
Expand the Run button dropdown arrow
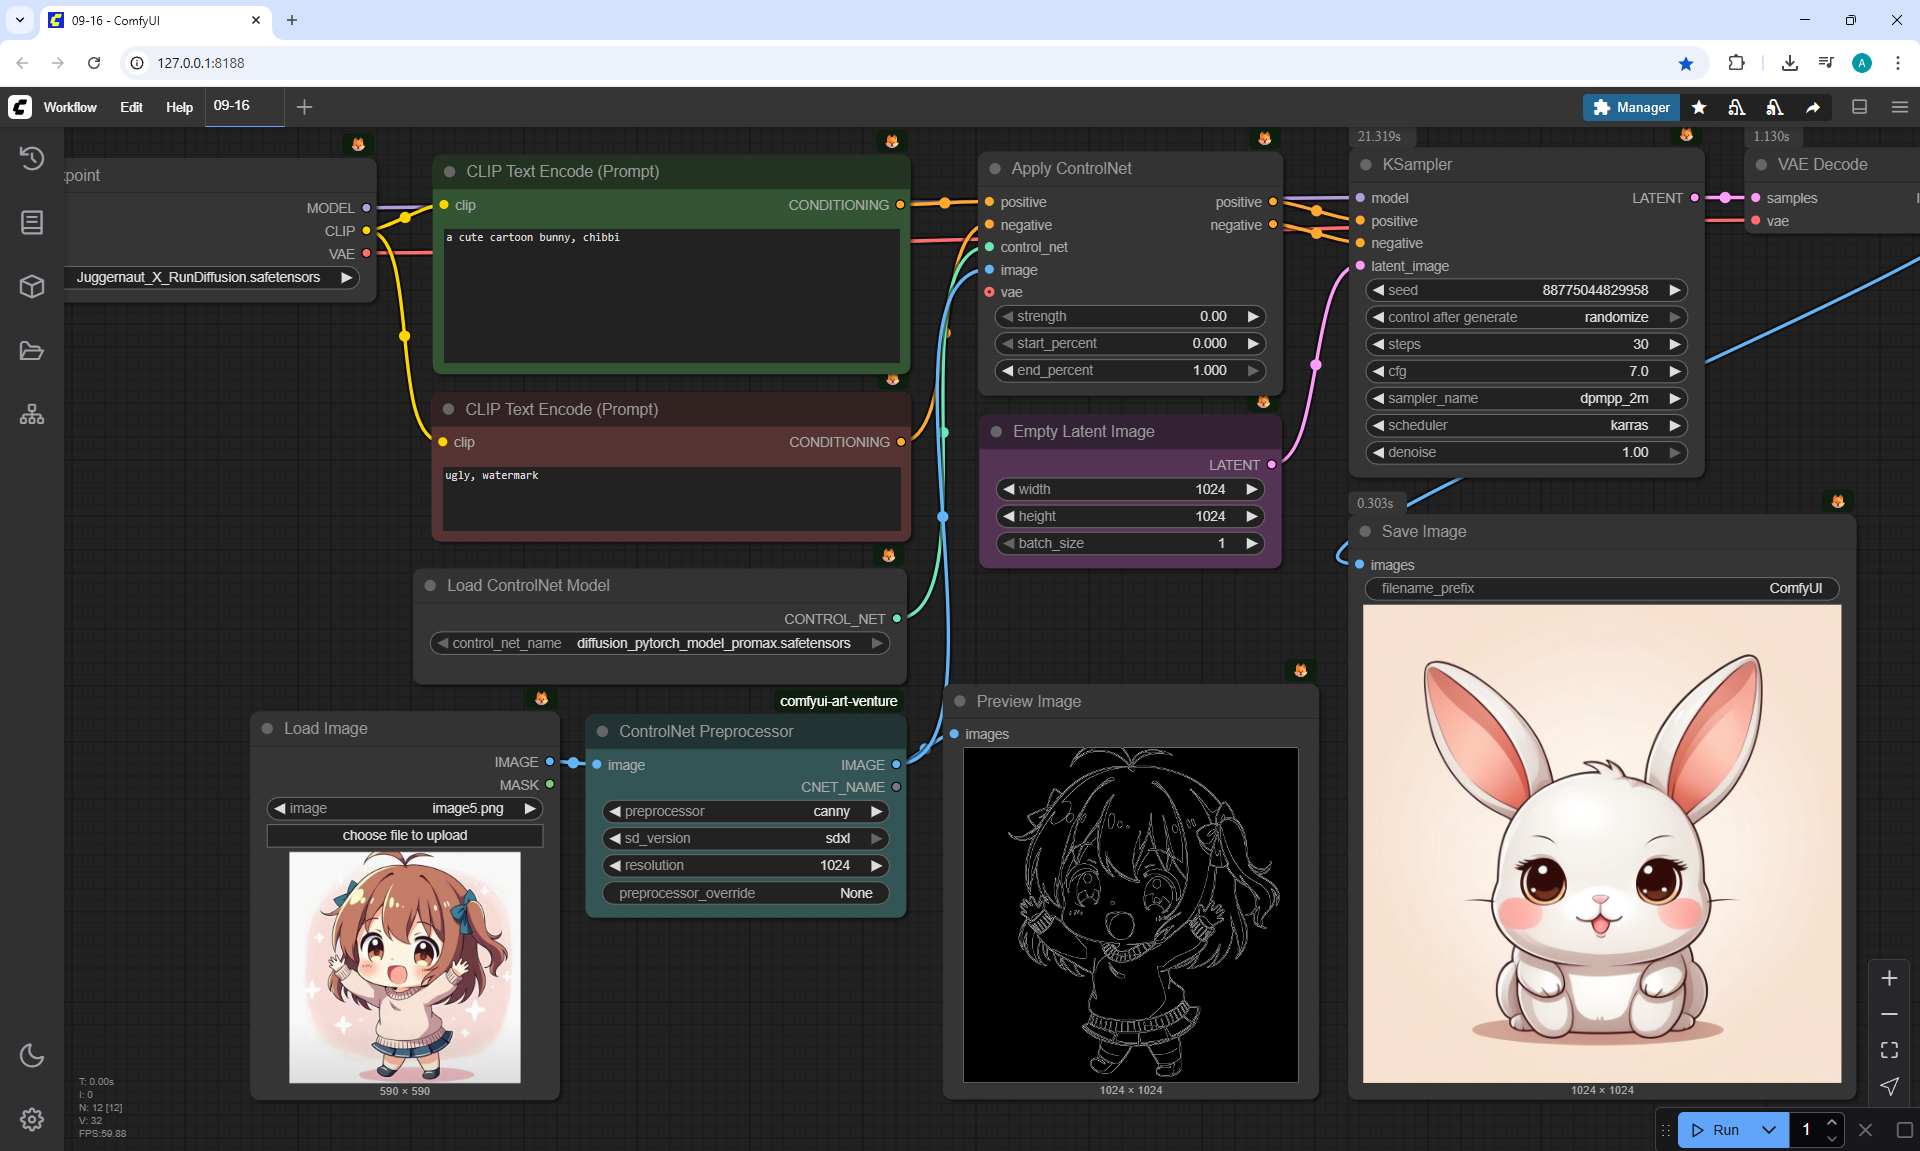[1768, 1130]
